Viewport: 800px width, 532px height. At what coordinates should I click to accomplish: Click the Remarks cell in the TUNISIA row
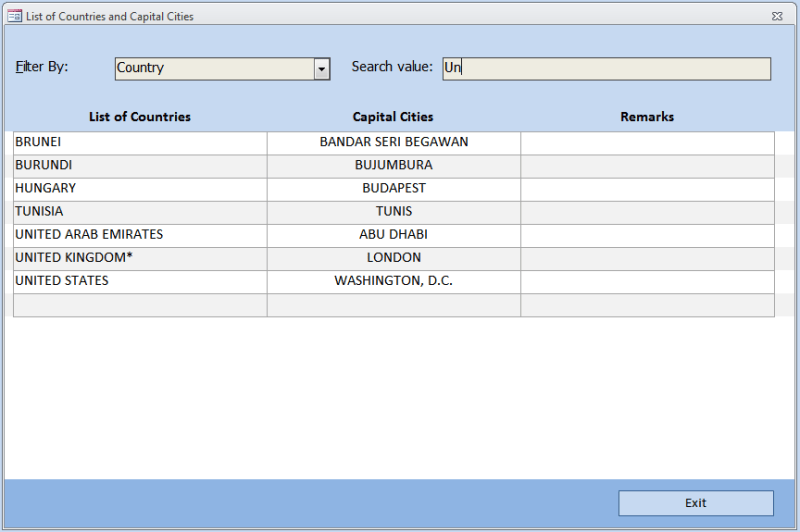click(x=647, y=213)
